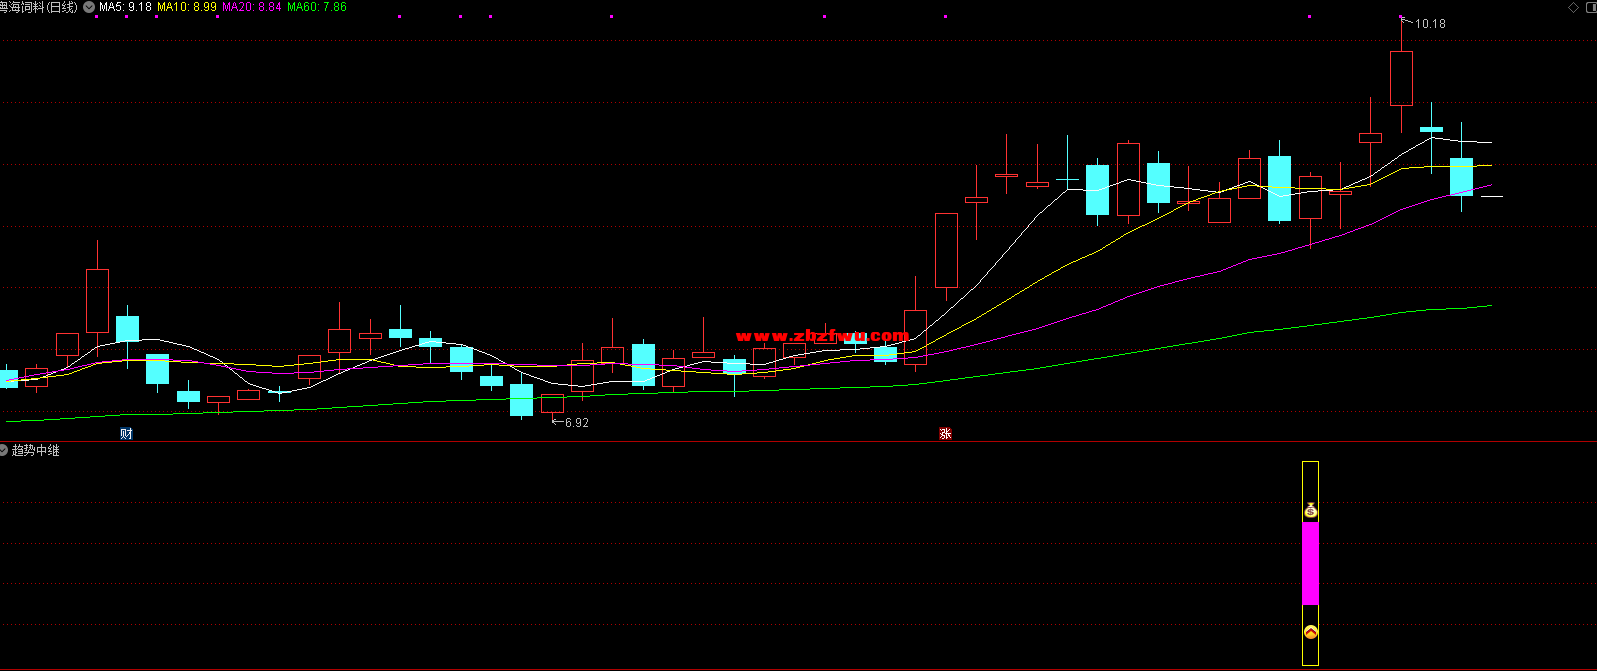
Task: Click the diamond icon at top right
Action: pyautogui.click(x=1574, y=7)
